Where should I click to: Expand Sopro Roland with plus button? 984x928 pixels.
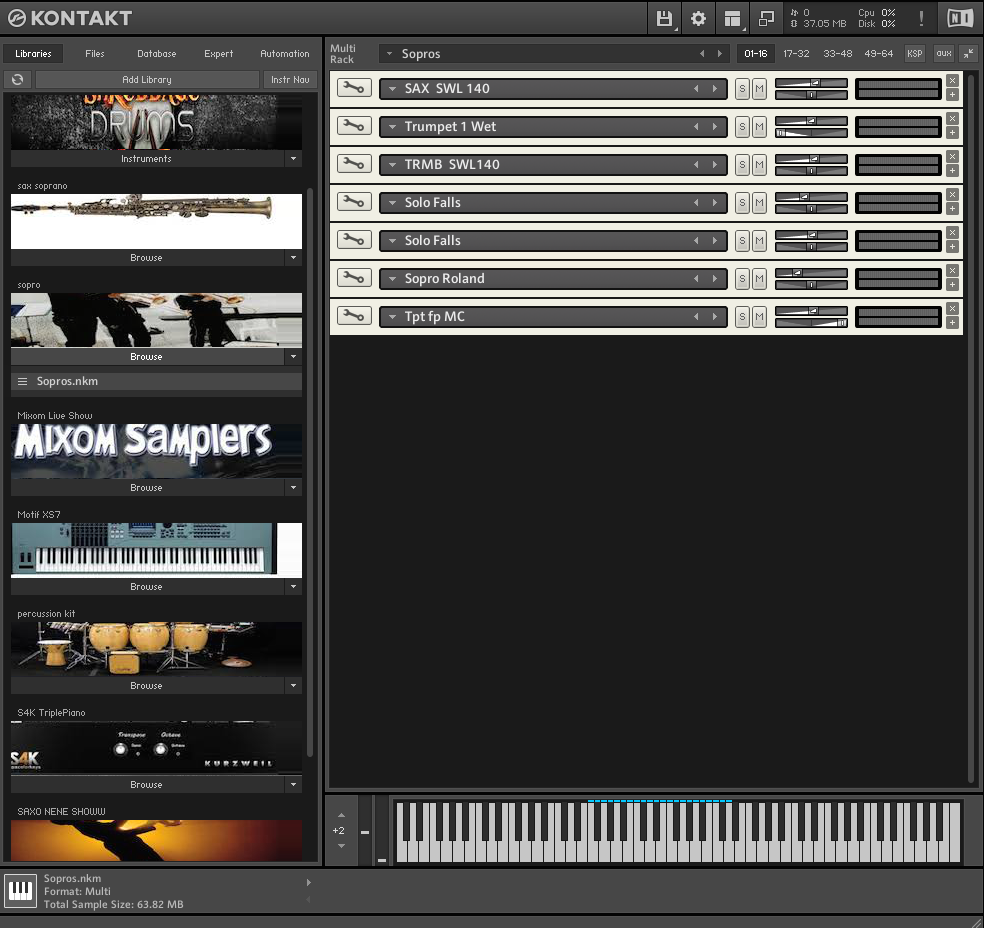click(952, 285)
